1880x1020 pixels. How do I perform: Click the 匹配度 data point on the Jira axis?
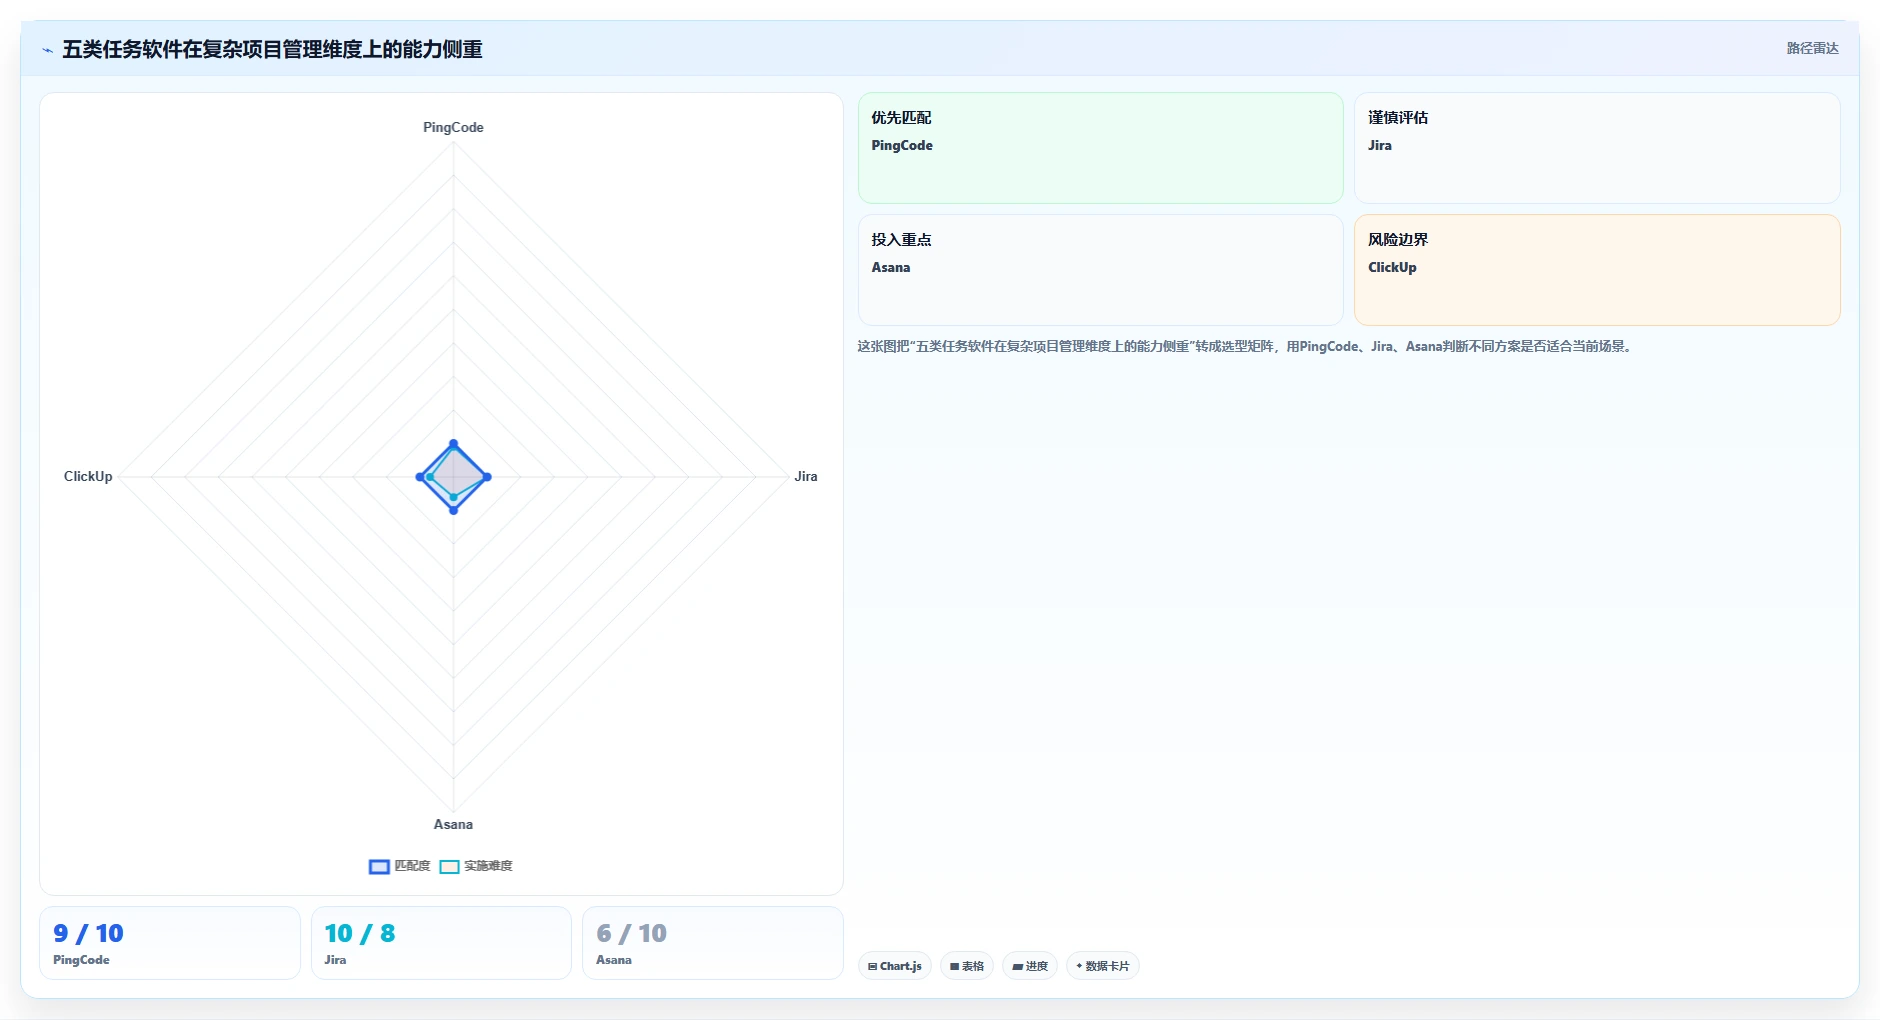coord(487,477)
